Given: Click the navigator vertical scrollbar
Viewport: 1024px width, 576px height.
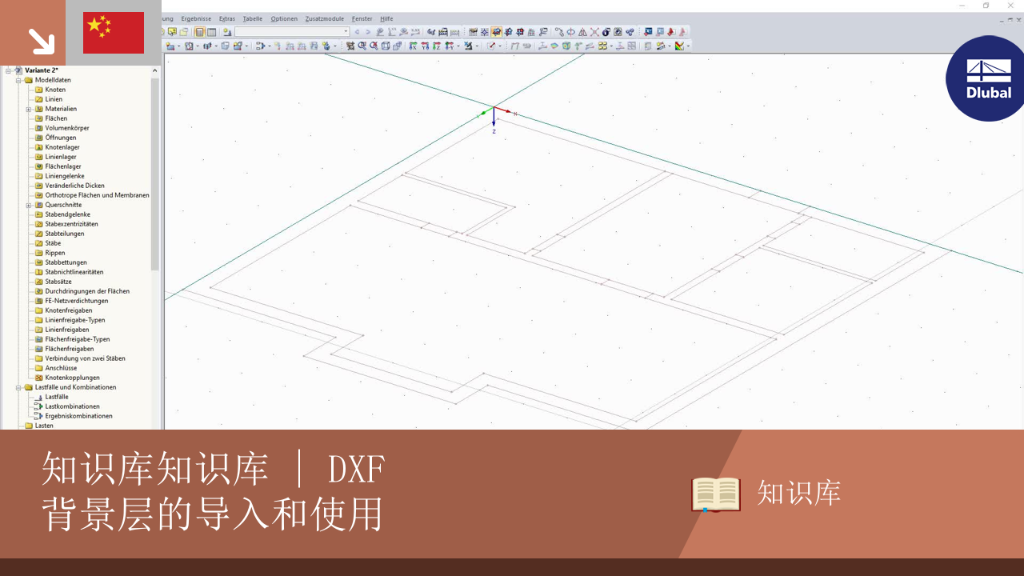Looking at the screenshot, I should click(155, 173).
